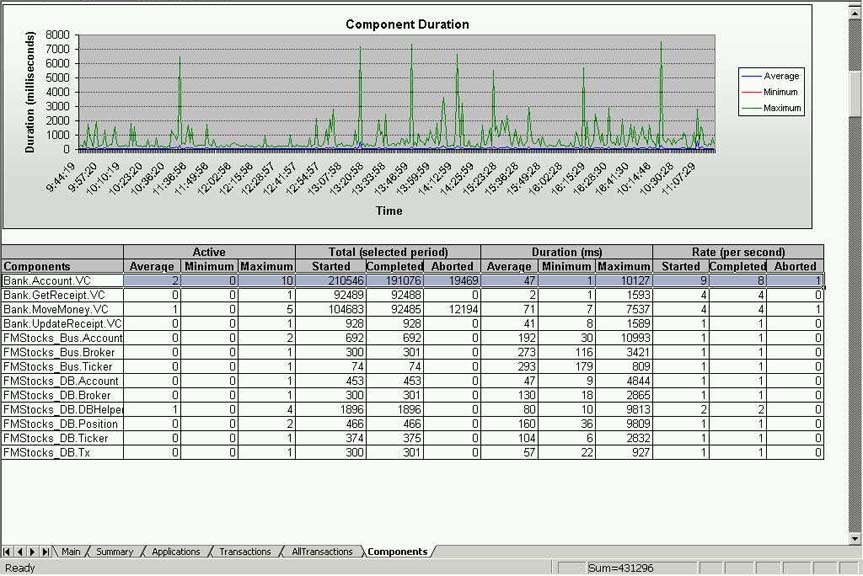Select the Bank.MoveMoney.VC cell
Image resolution: width=863 pixels, height=576 pixels.
coord(62,309)
